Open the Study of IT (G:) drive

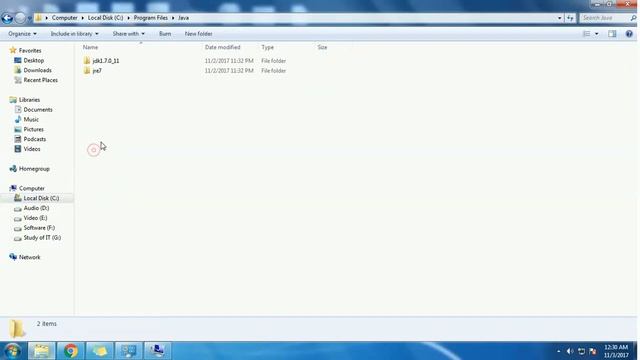pos(42,238)
